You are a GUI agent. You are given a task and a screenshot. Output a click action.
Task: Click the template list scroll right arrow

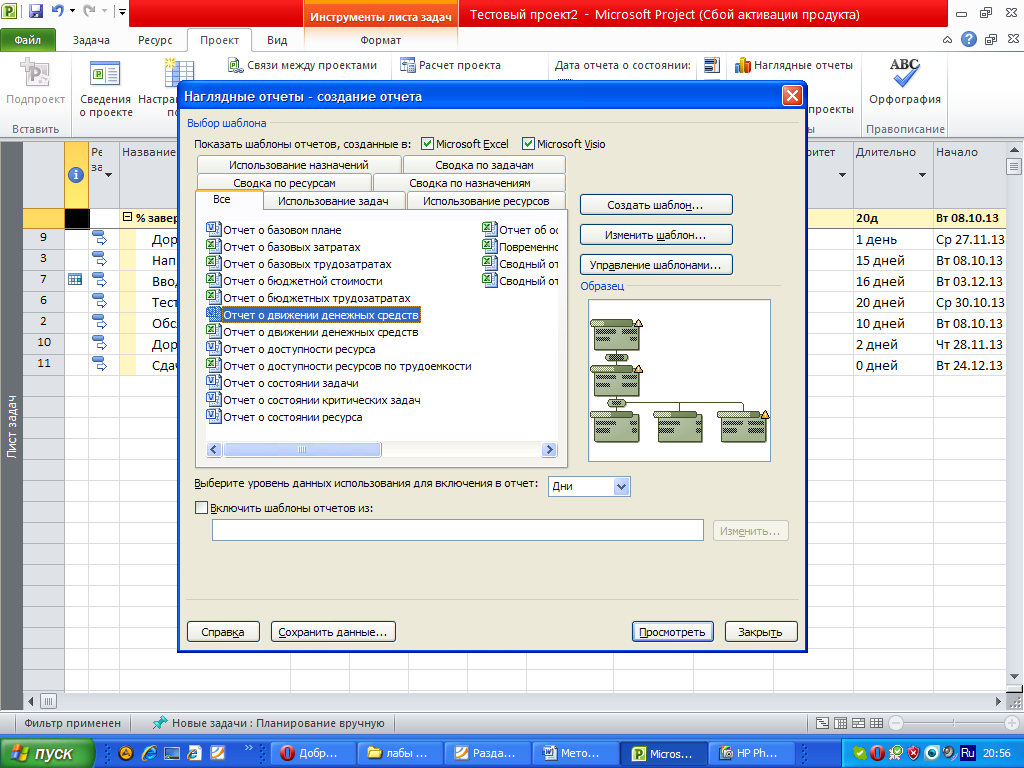(549, 449)
